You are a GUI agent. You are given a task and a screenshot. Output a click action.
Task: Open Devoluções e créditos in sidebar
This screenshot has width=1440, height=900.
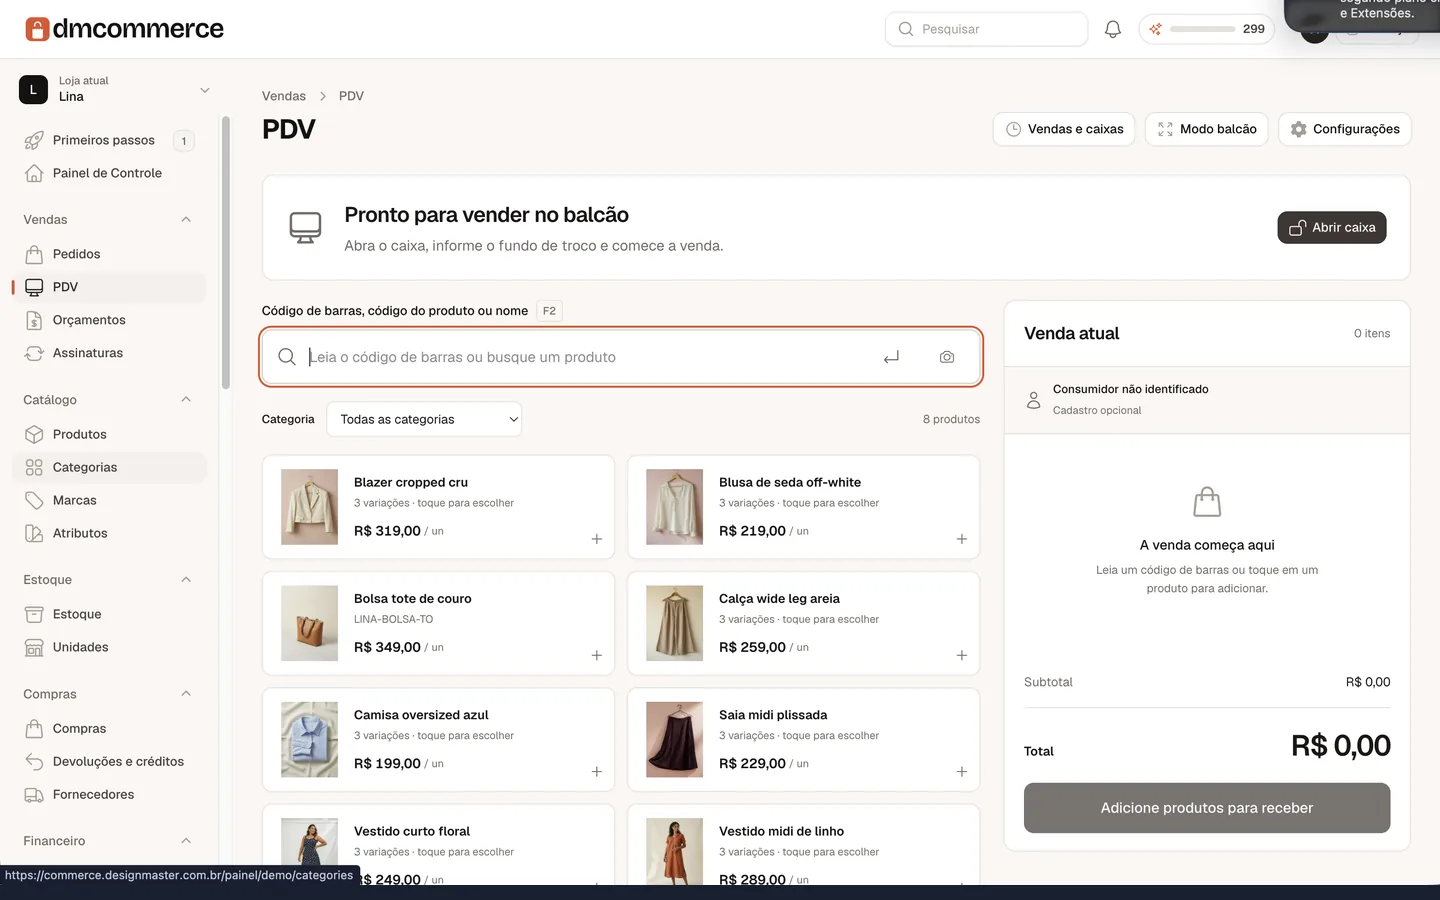pos(109,761)
